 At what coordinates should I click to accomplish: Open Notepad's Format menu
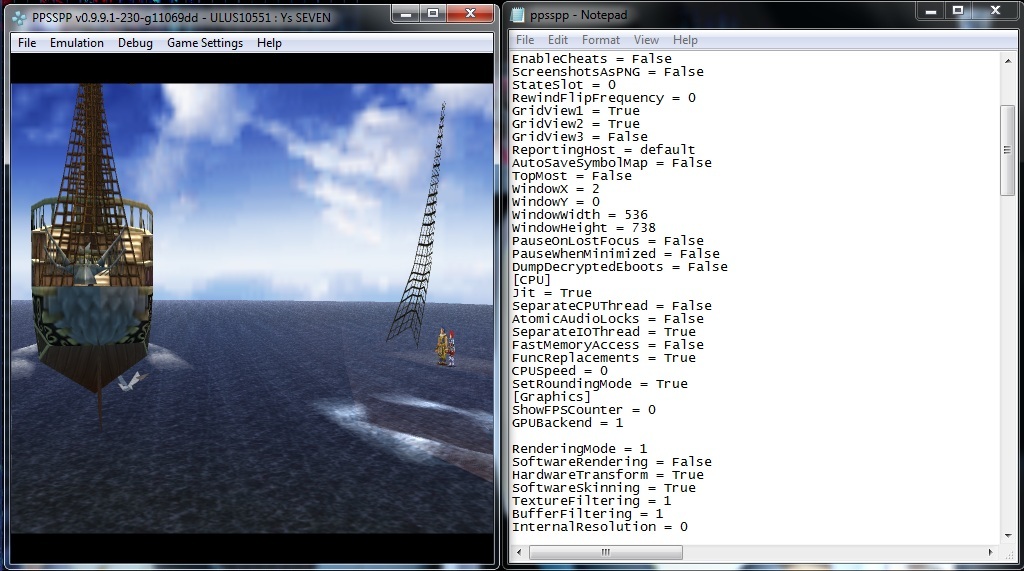coord(601,40)
